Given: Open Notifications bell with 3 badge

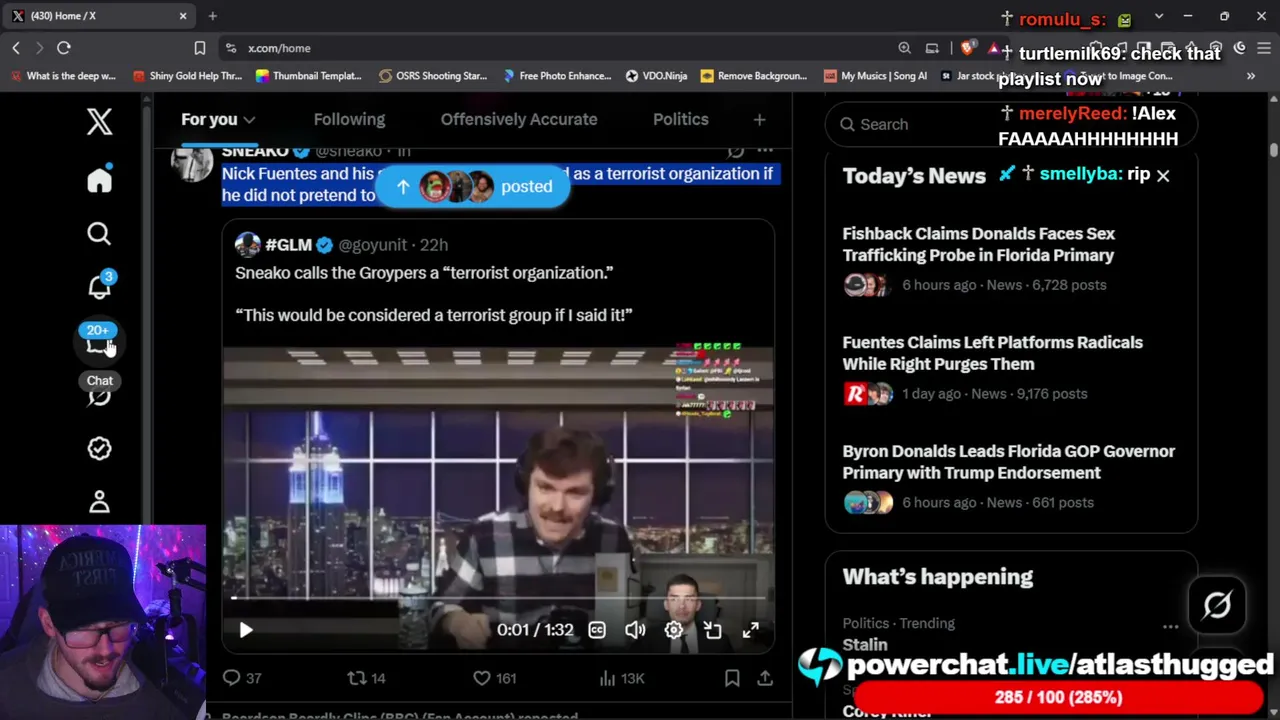Looking at the screenshot, I should pyautogui.click(x=99, y=287).
